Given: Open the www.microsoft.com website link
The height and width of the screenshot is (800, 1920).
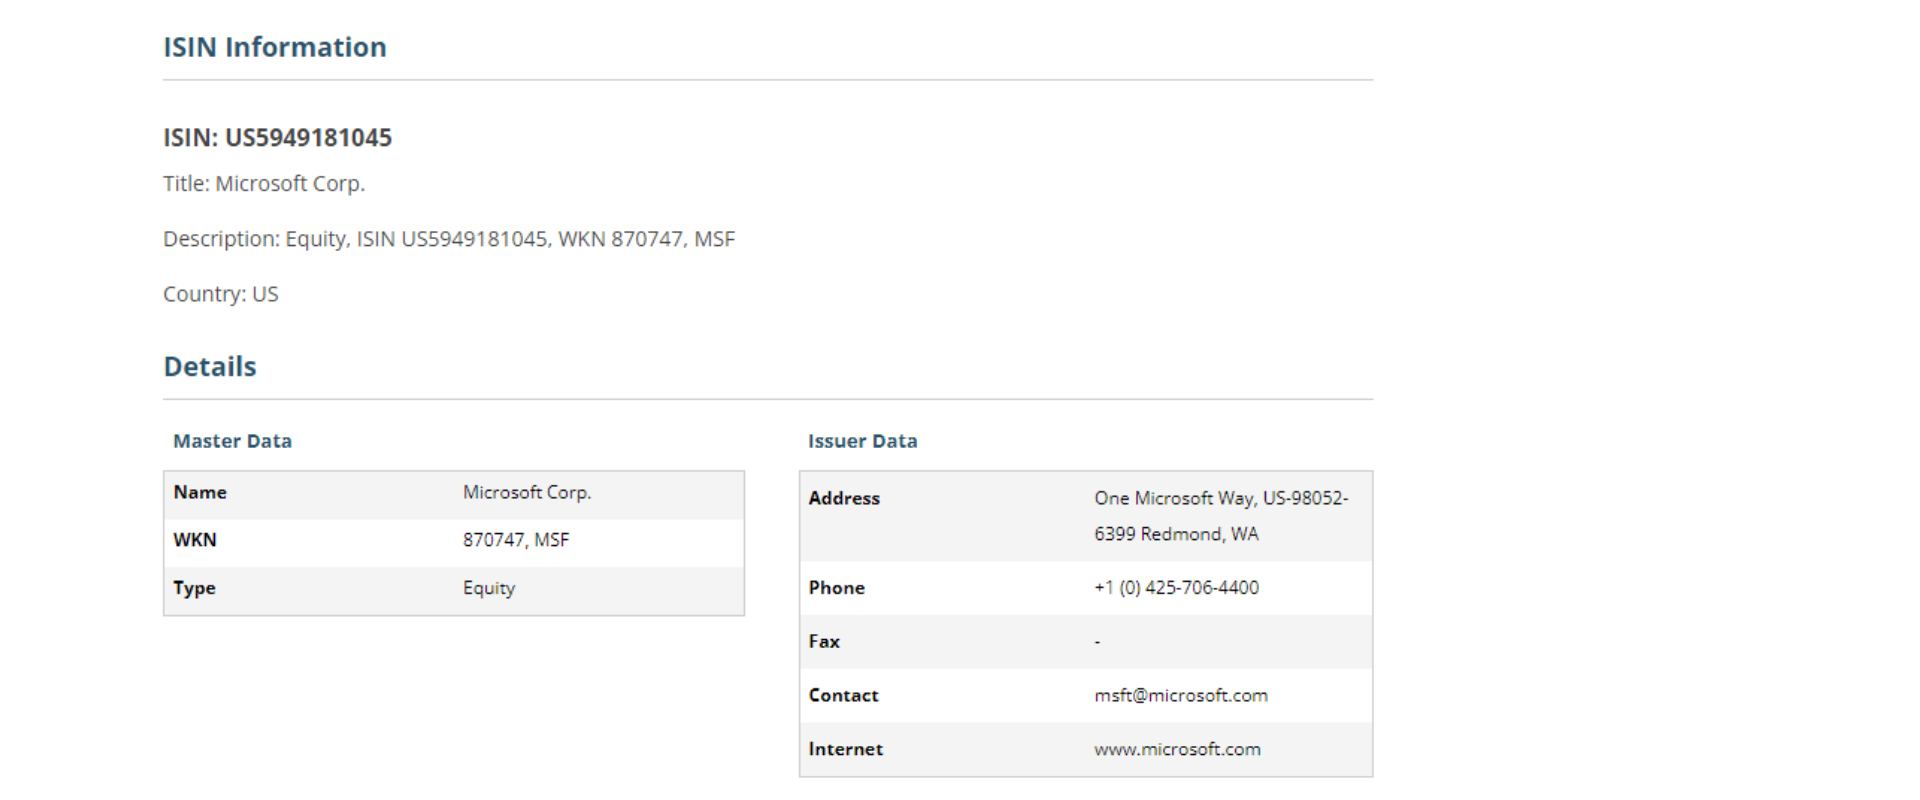Looking at the screenshot, I should [1177, 749].
